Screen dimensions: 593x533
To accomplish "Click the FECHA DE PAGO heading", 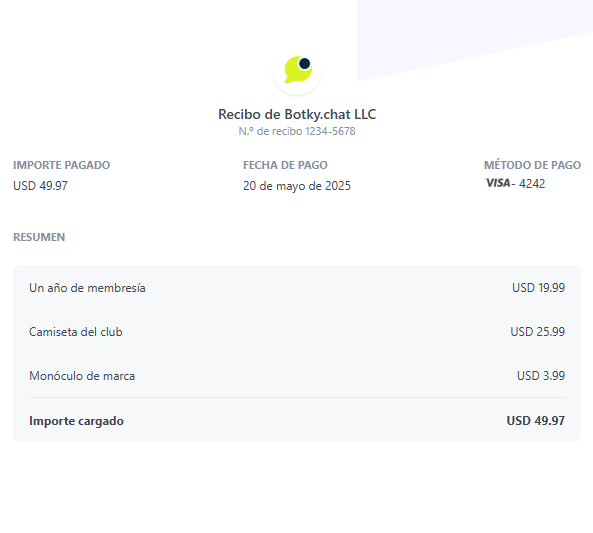I will [x=285, y=165].
